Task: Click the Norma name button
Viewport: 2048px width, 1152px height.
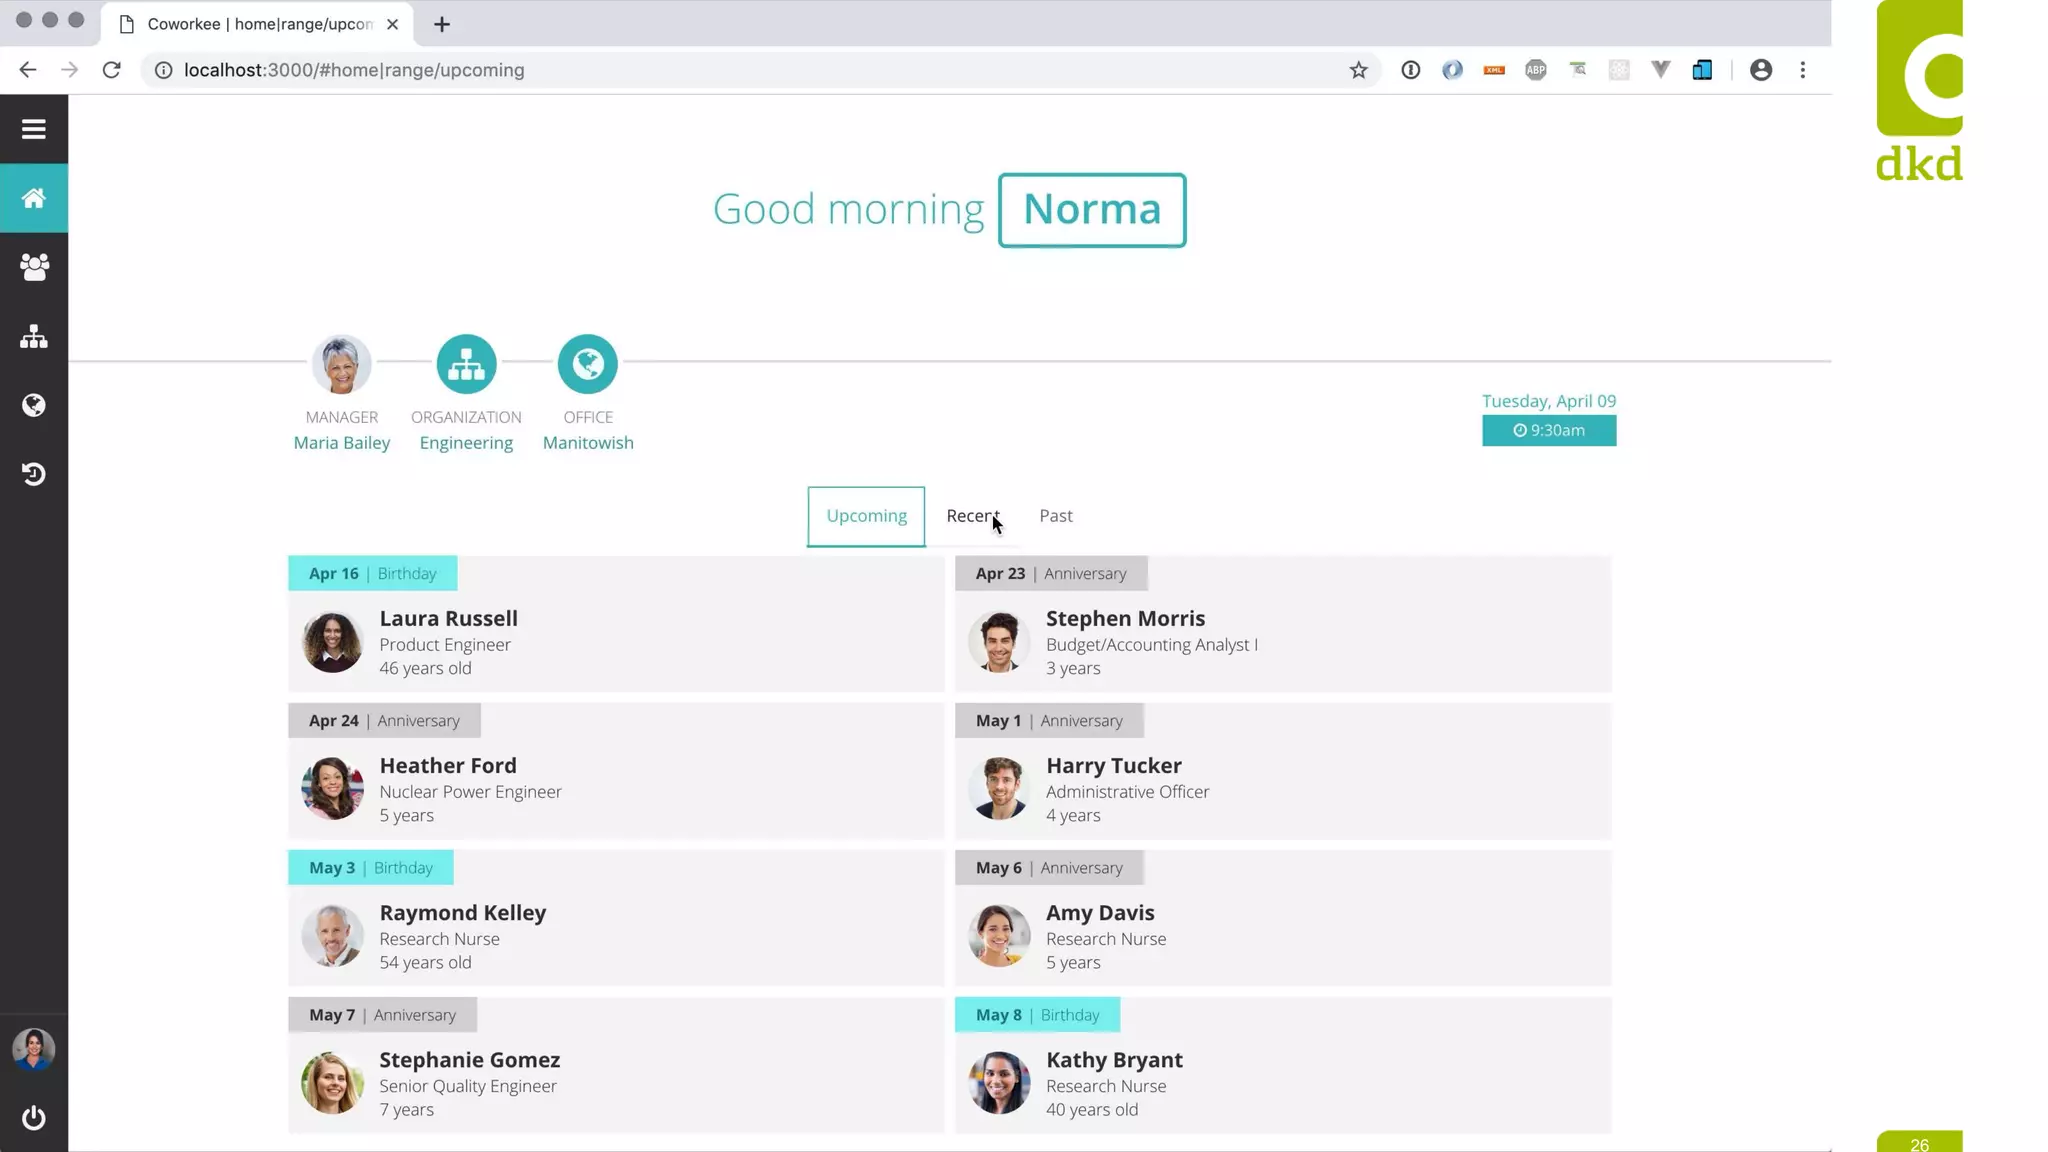Action: pyautogui.click(x=1091, y=210)
